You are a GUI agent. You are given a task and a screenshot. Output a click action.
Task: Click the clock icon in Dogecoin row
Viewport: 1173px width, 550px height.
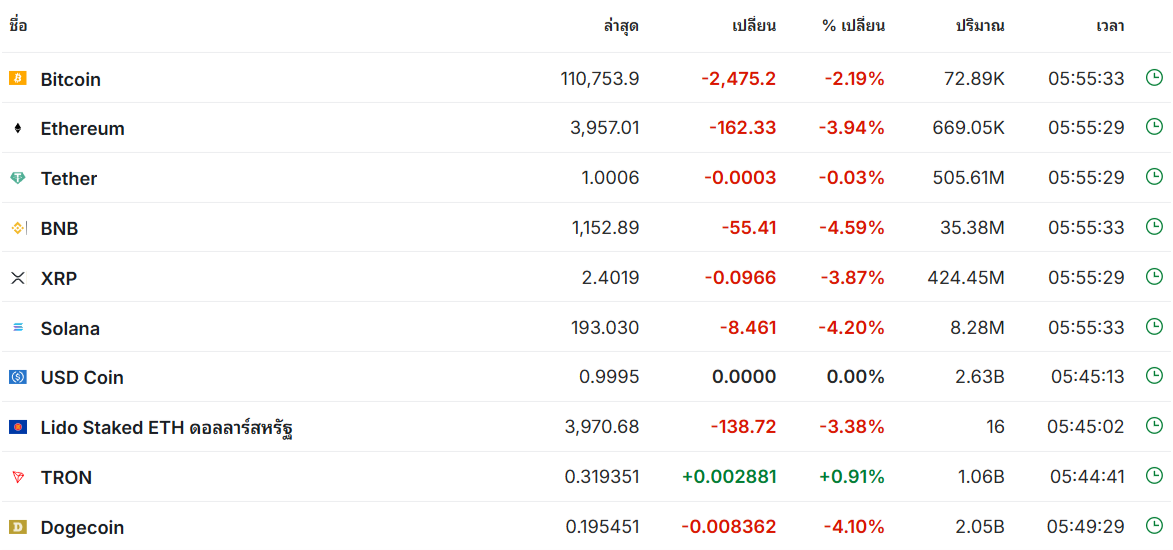tap(1154, 526)
